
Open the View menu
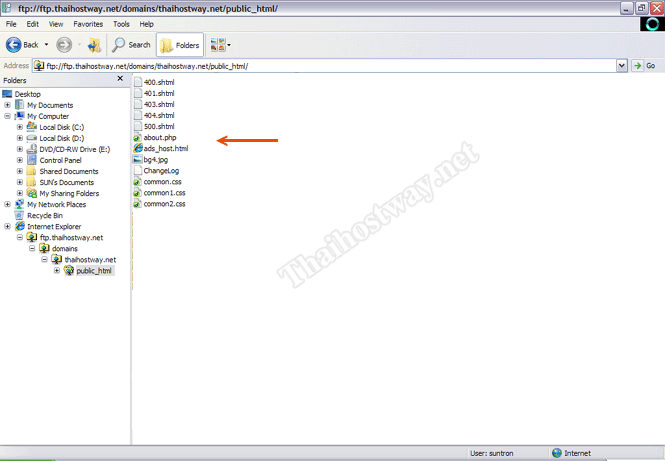tap(56, 24)
